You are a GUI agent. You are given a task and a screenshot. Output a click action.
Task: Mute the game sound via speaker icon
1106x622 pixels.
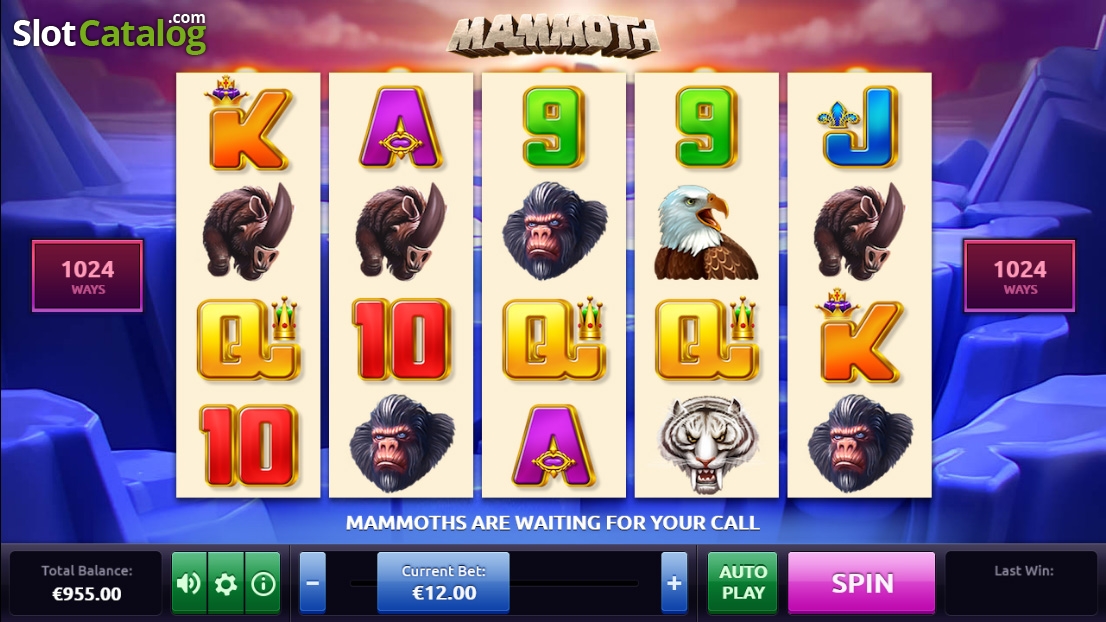pyautogui.click(x=189, y=583)
